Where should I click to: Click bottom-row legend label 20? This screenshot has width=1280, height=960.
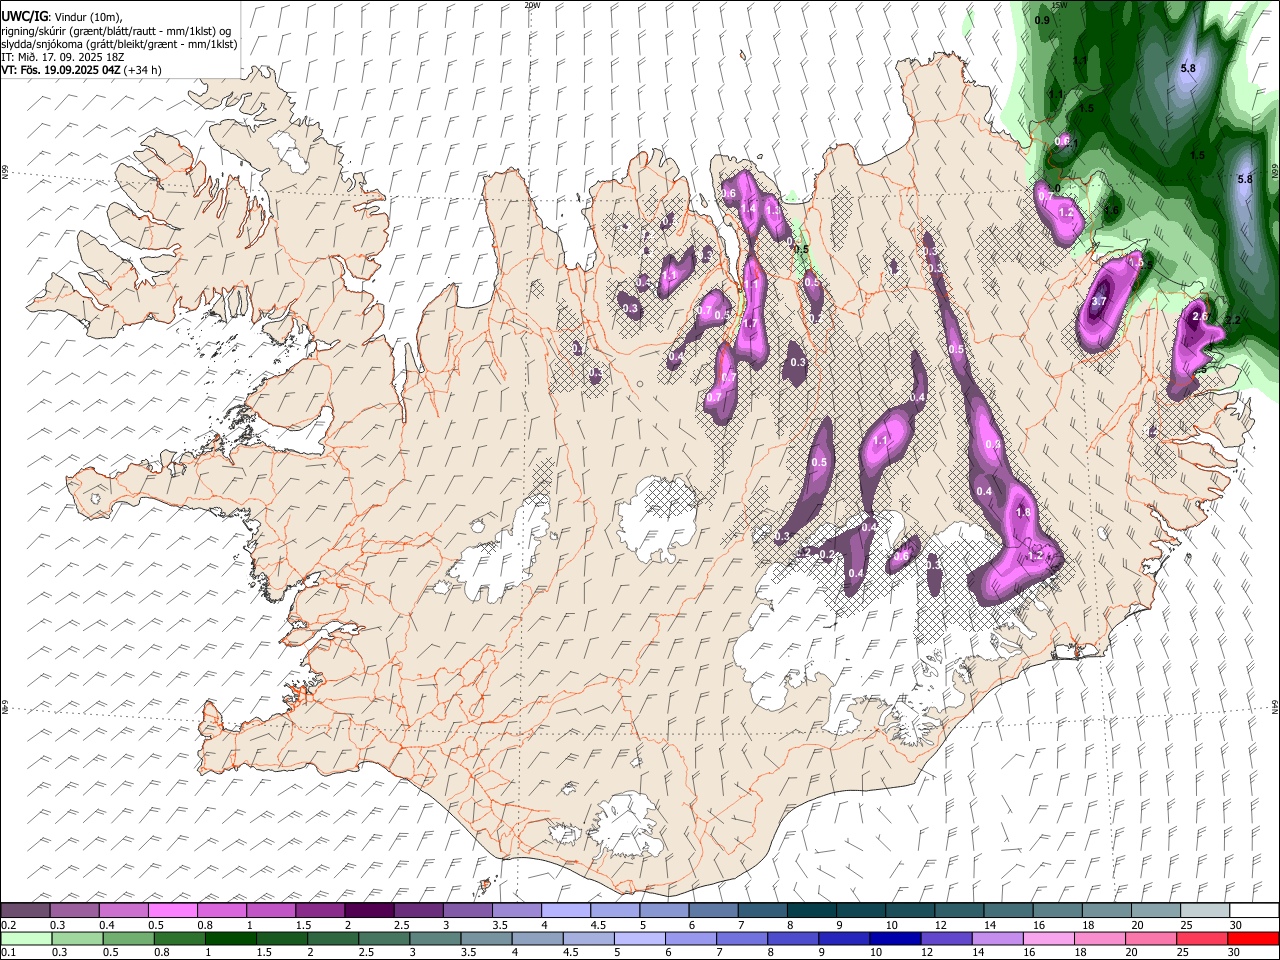pos(1130,953)
